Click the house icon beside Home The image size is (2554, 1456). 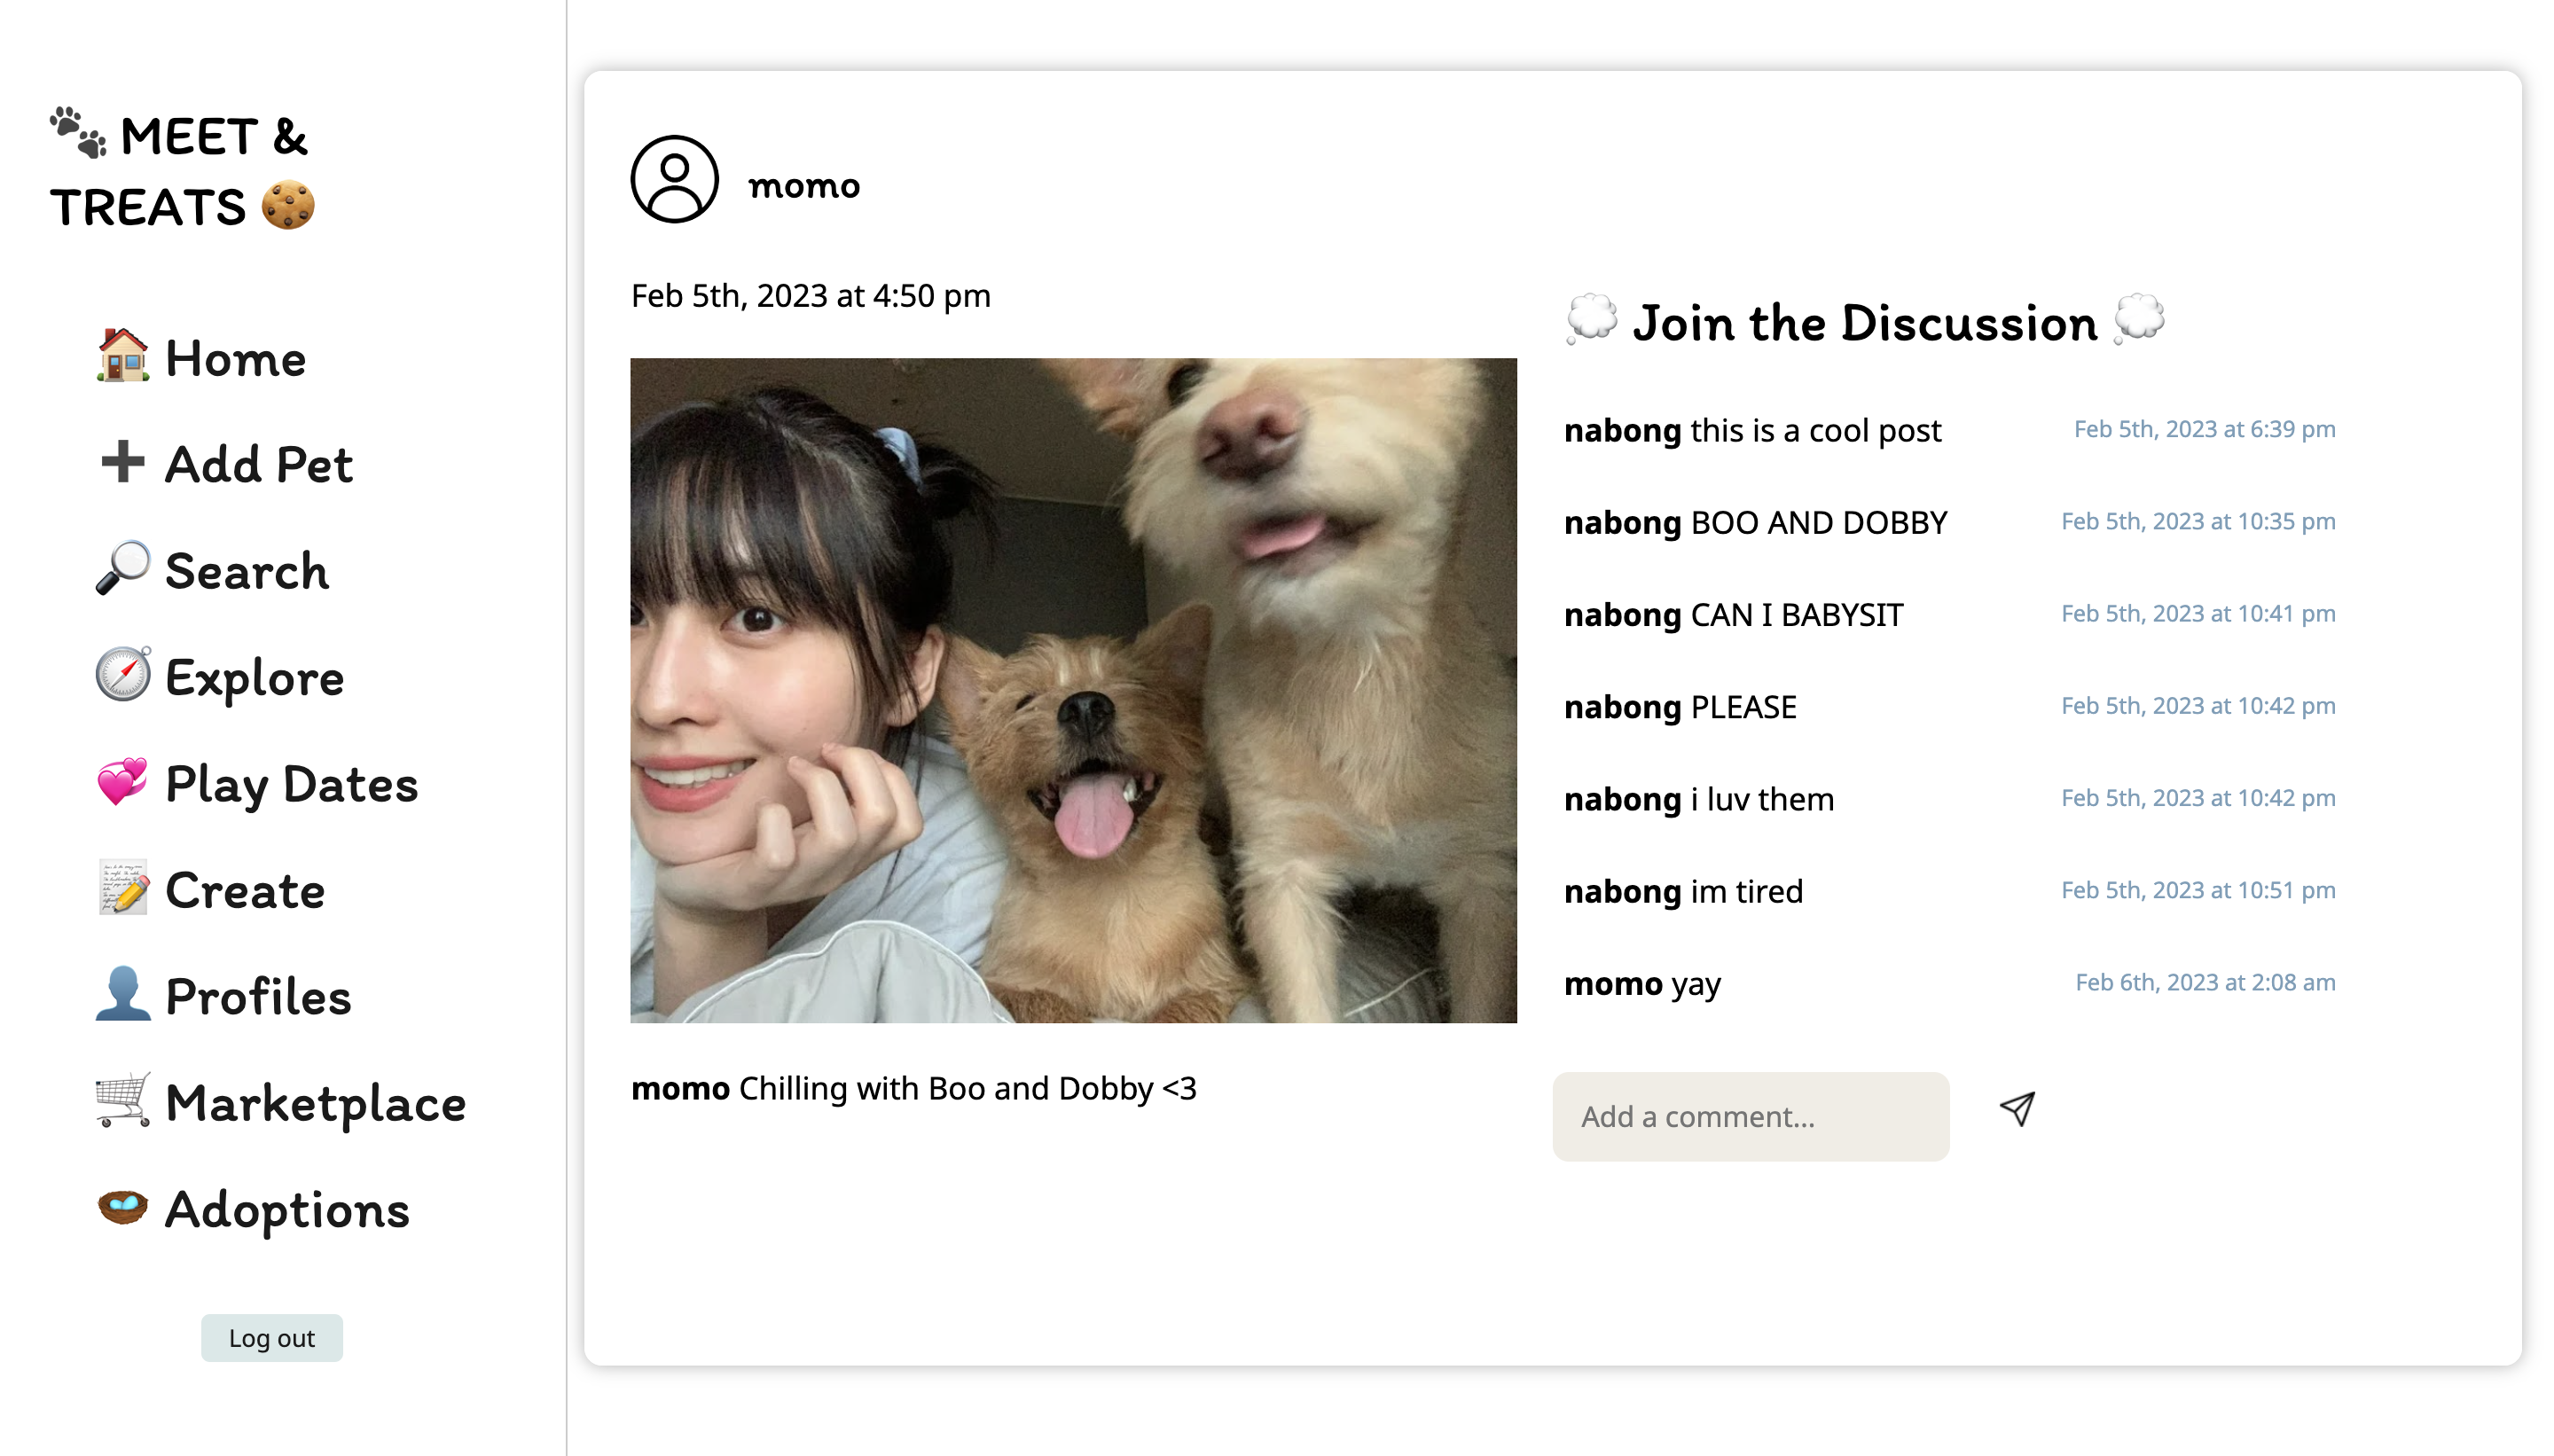(x=122, y=356)
